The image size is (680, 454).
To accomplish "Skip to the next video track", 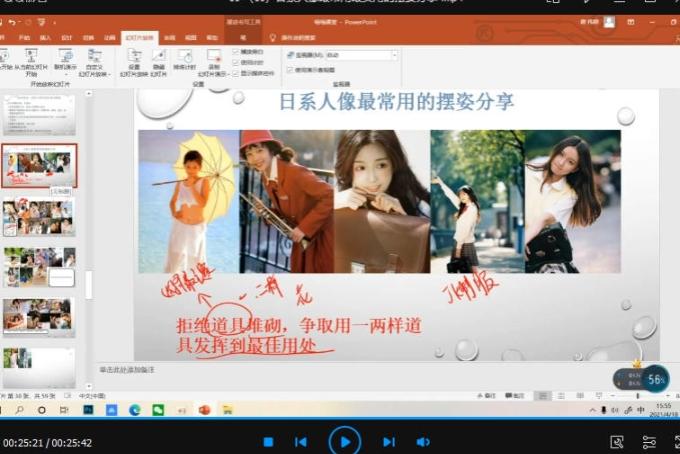I will (x=388, y=441).
